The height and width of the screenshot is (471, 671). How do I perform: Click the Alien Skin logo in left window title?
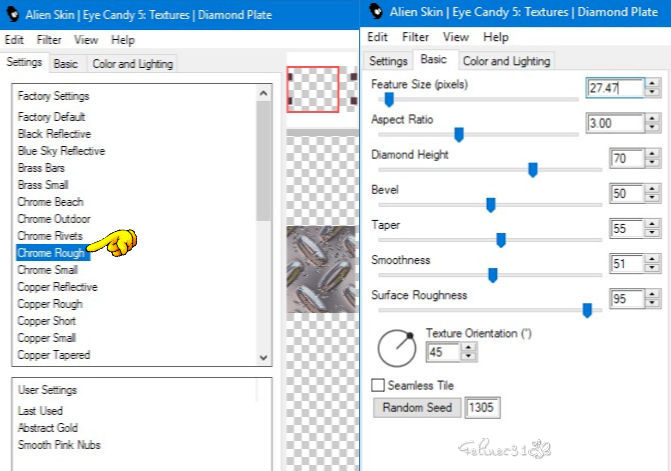[x=13, y=14]
